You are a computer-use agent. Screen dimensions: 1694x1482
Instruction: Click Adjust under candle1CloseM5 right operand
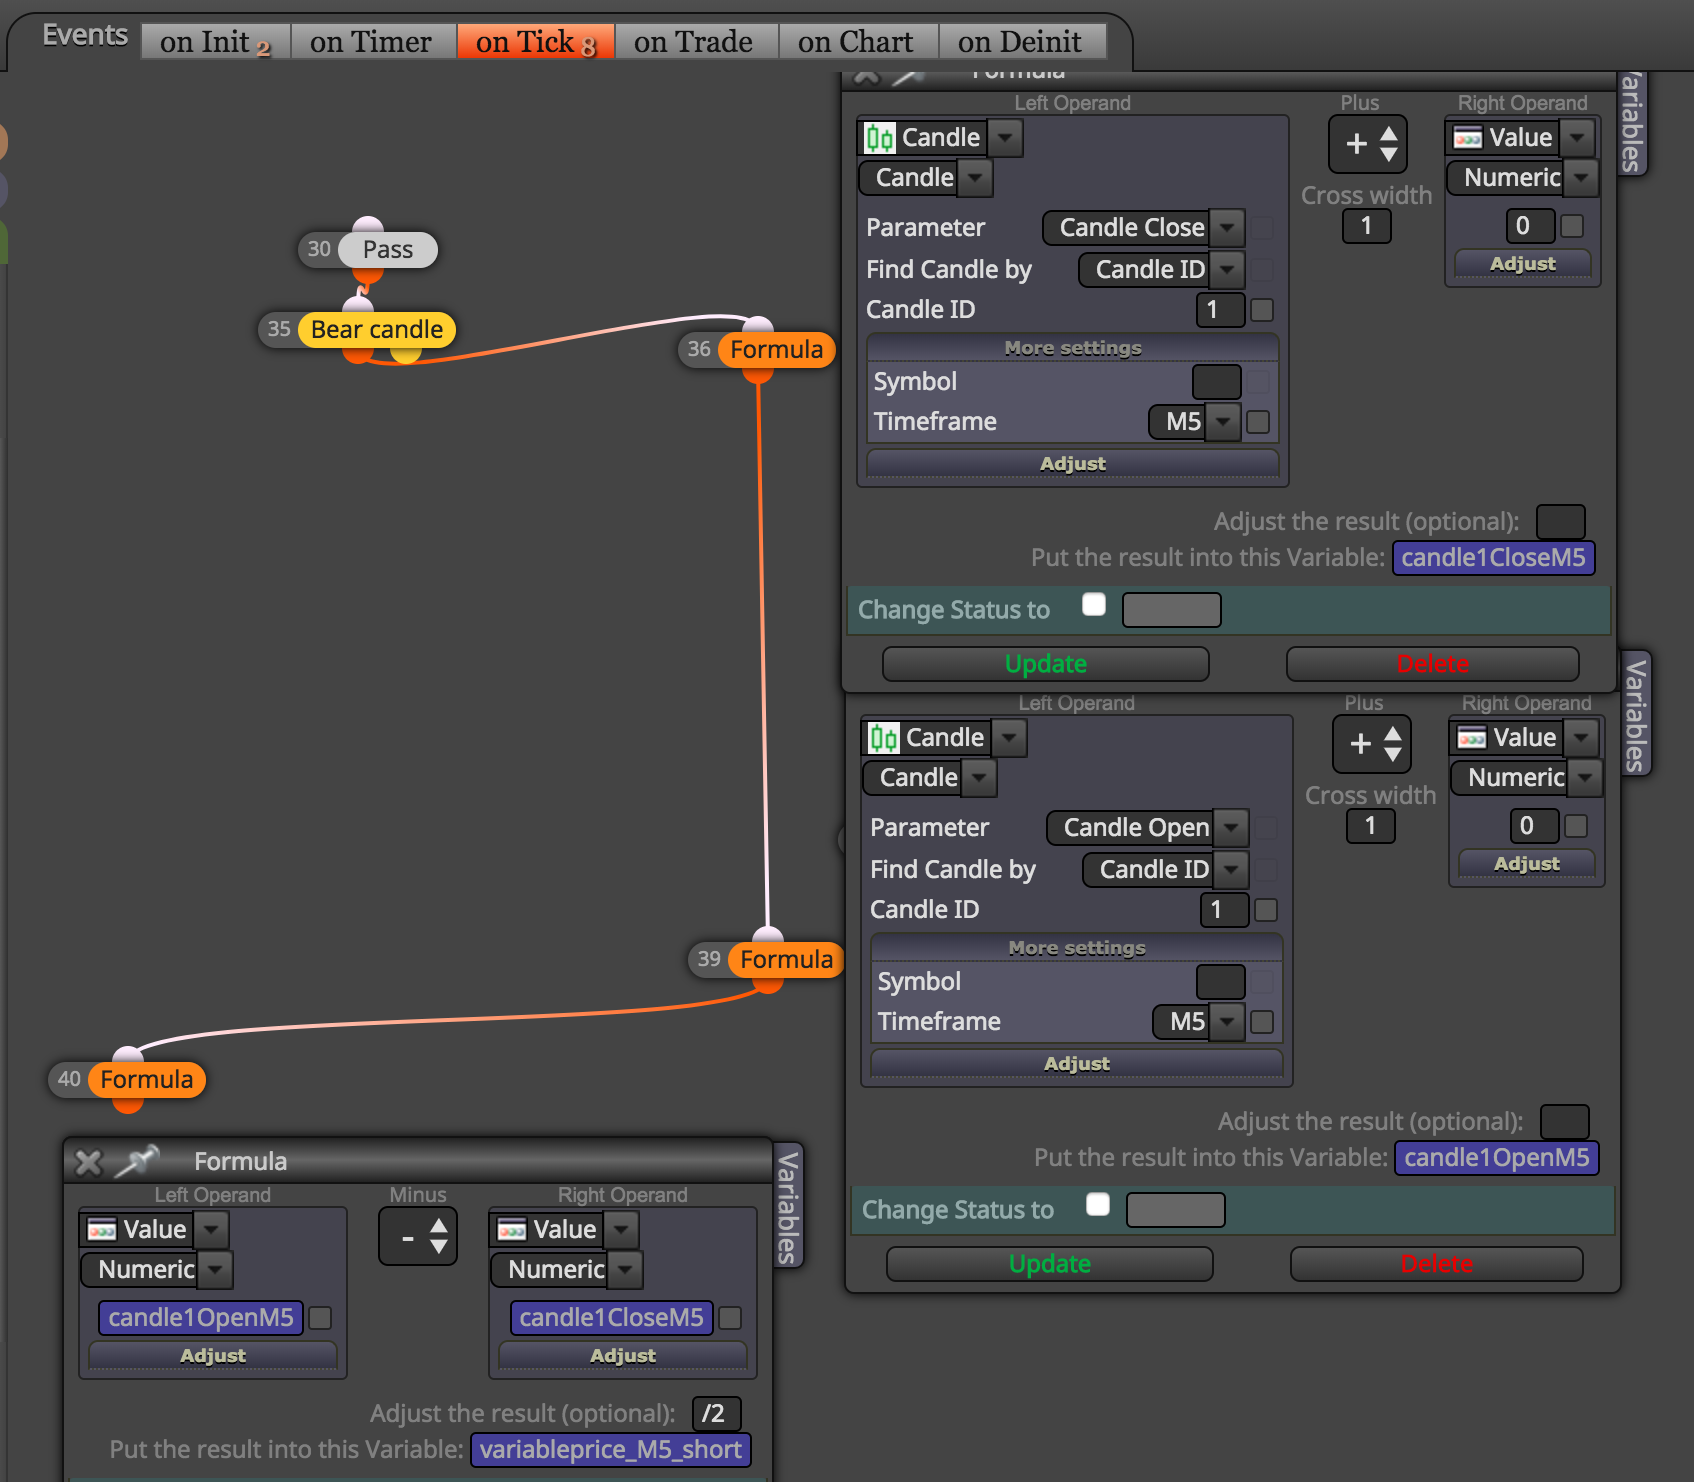pyautogui.click(x=623, y=1356)
